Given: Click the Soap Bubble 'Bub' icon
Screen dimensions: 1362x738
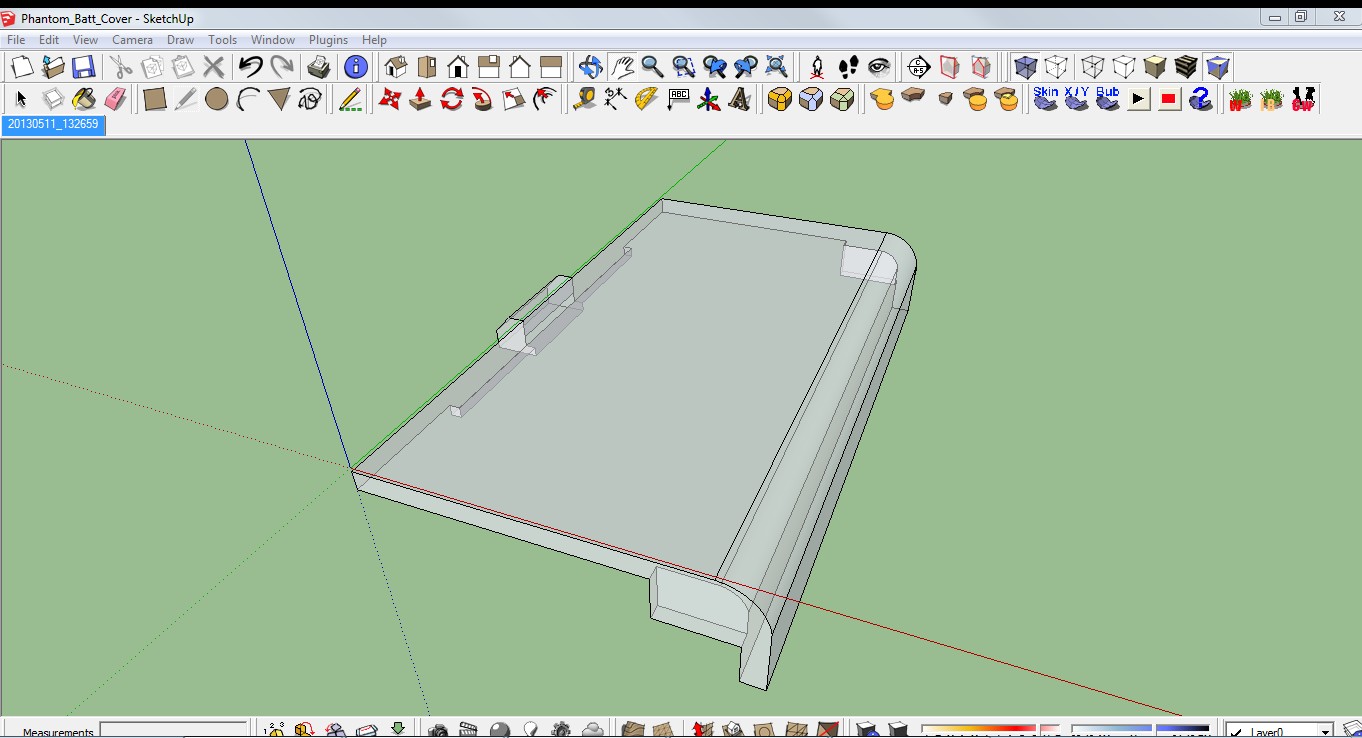Looking at the screenshot, I should [1108, 99].
